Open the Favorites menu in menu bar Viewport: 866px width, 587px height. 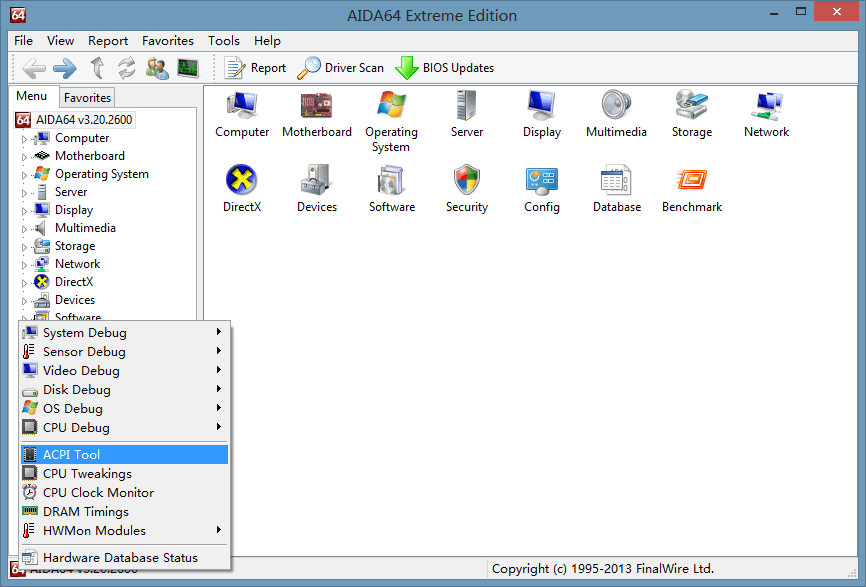pyautogui.click(x=168, y=41)
